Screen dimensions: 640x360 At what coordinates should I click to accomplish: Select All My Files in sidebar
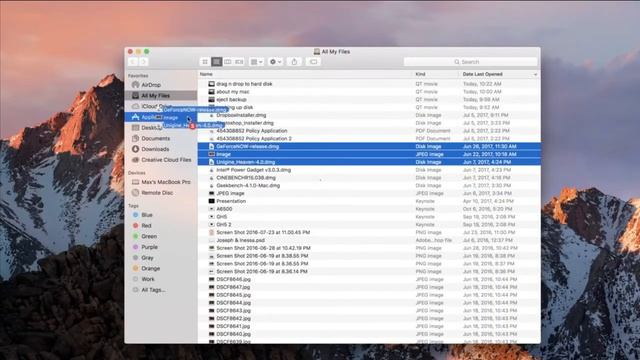tap(161, 96)
